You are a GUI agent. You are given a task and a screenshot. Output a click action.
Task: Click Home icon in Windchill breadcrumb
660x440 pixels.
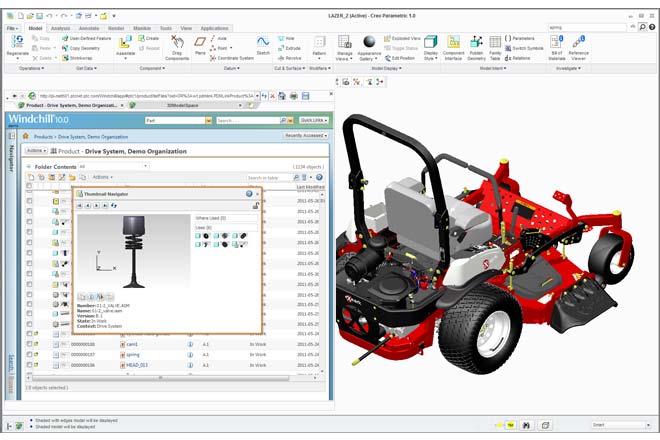(x=26, y=136)
